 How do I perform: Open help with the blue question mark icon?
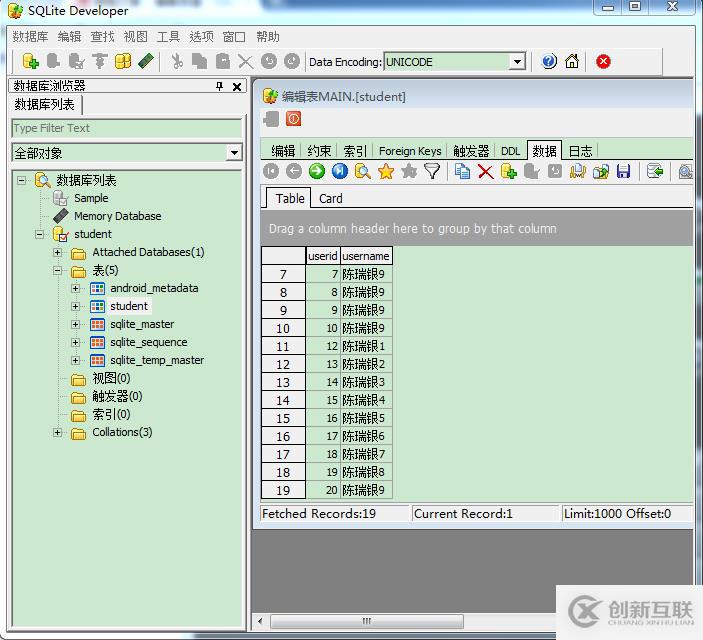(549, 61)
